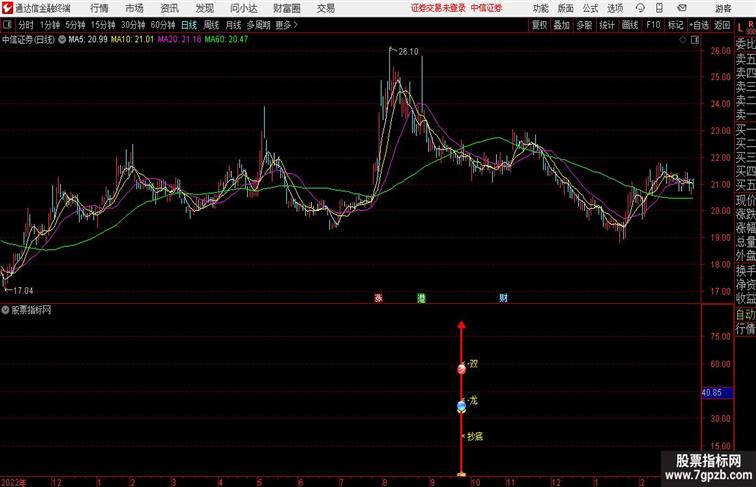Switch to the 5分钟 period tab

(75, 25)
